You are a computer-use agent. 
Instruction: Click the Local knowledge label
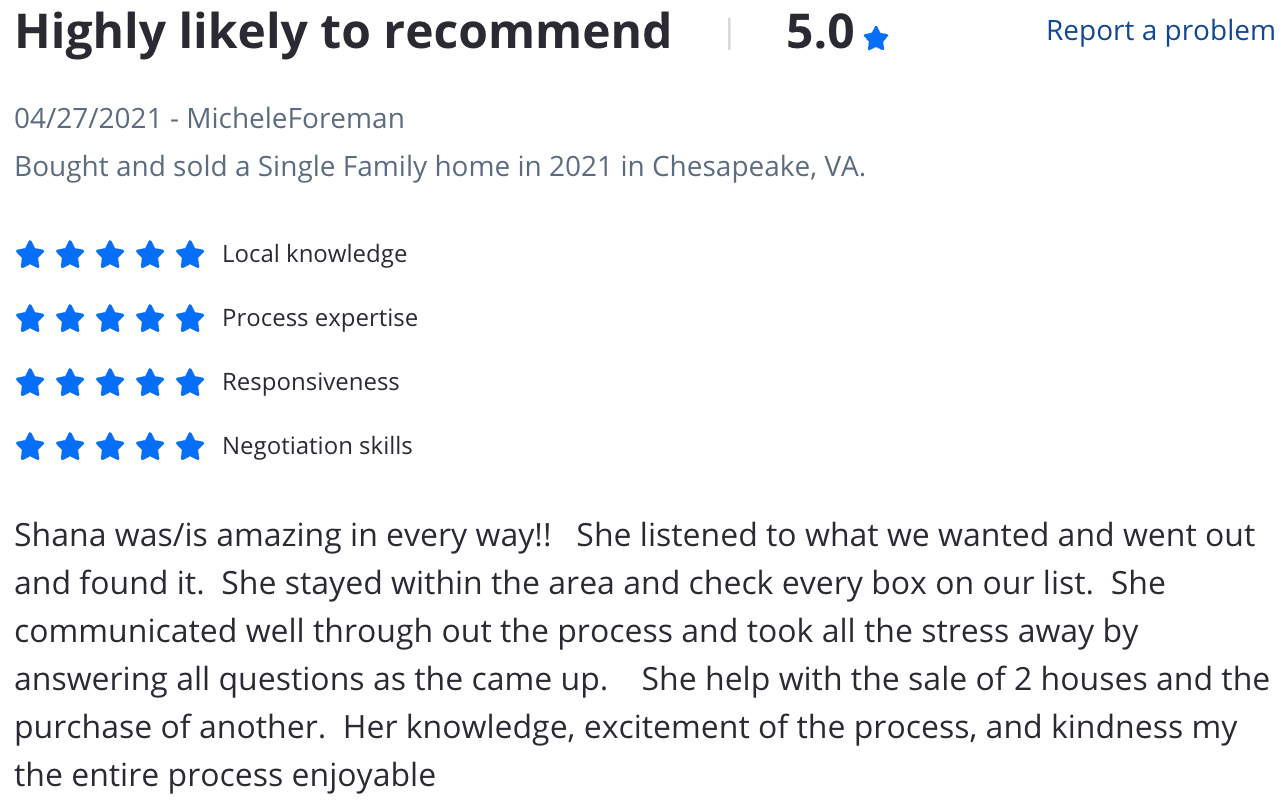coord(315,254)
